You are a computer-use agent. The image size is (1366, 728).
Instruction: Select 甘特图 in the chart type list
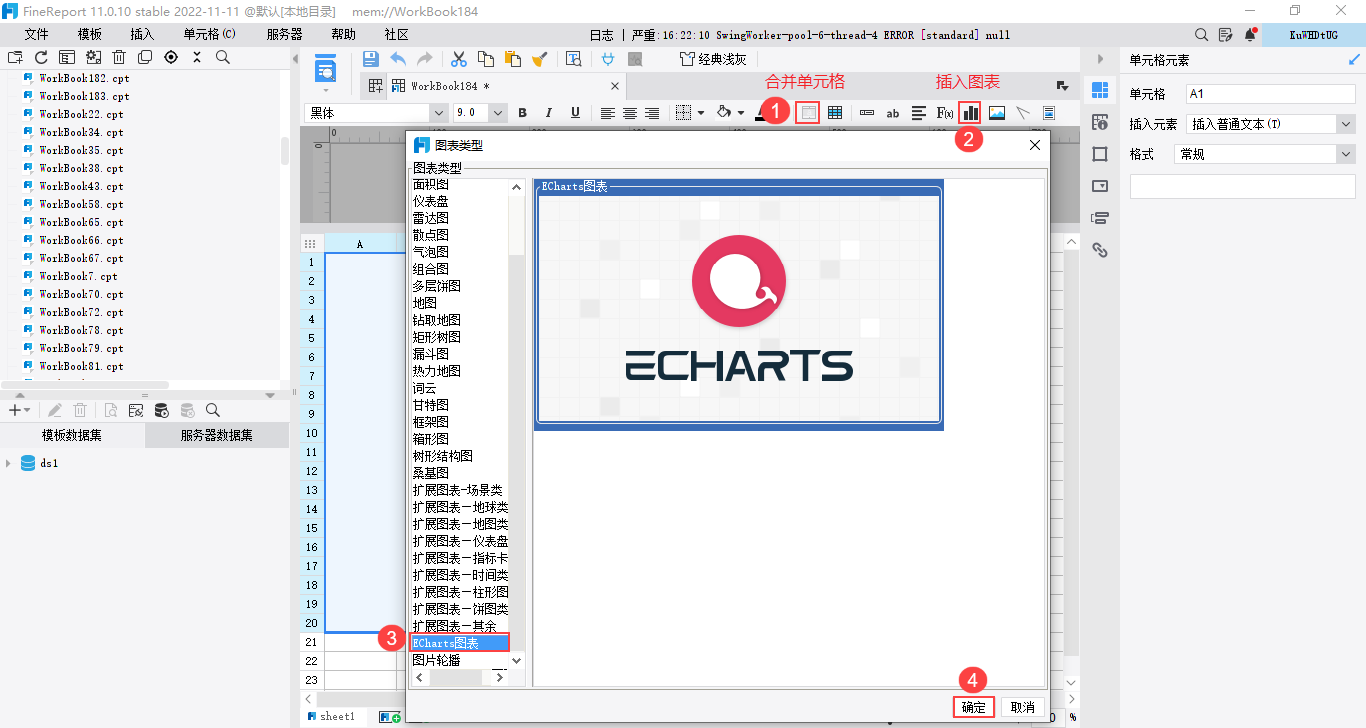click(431, 405)
